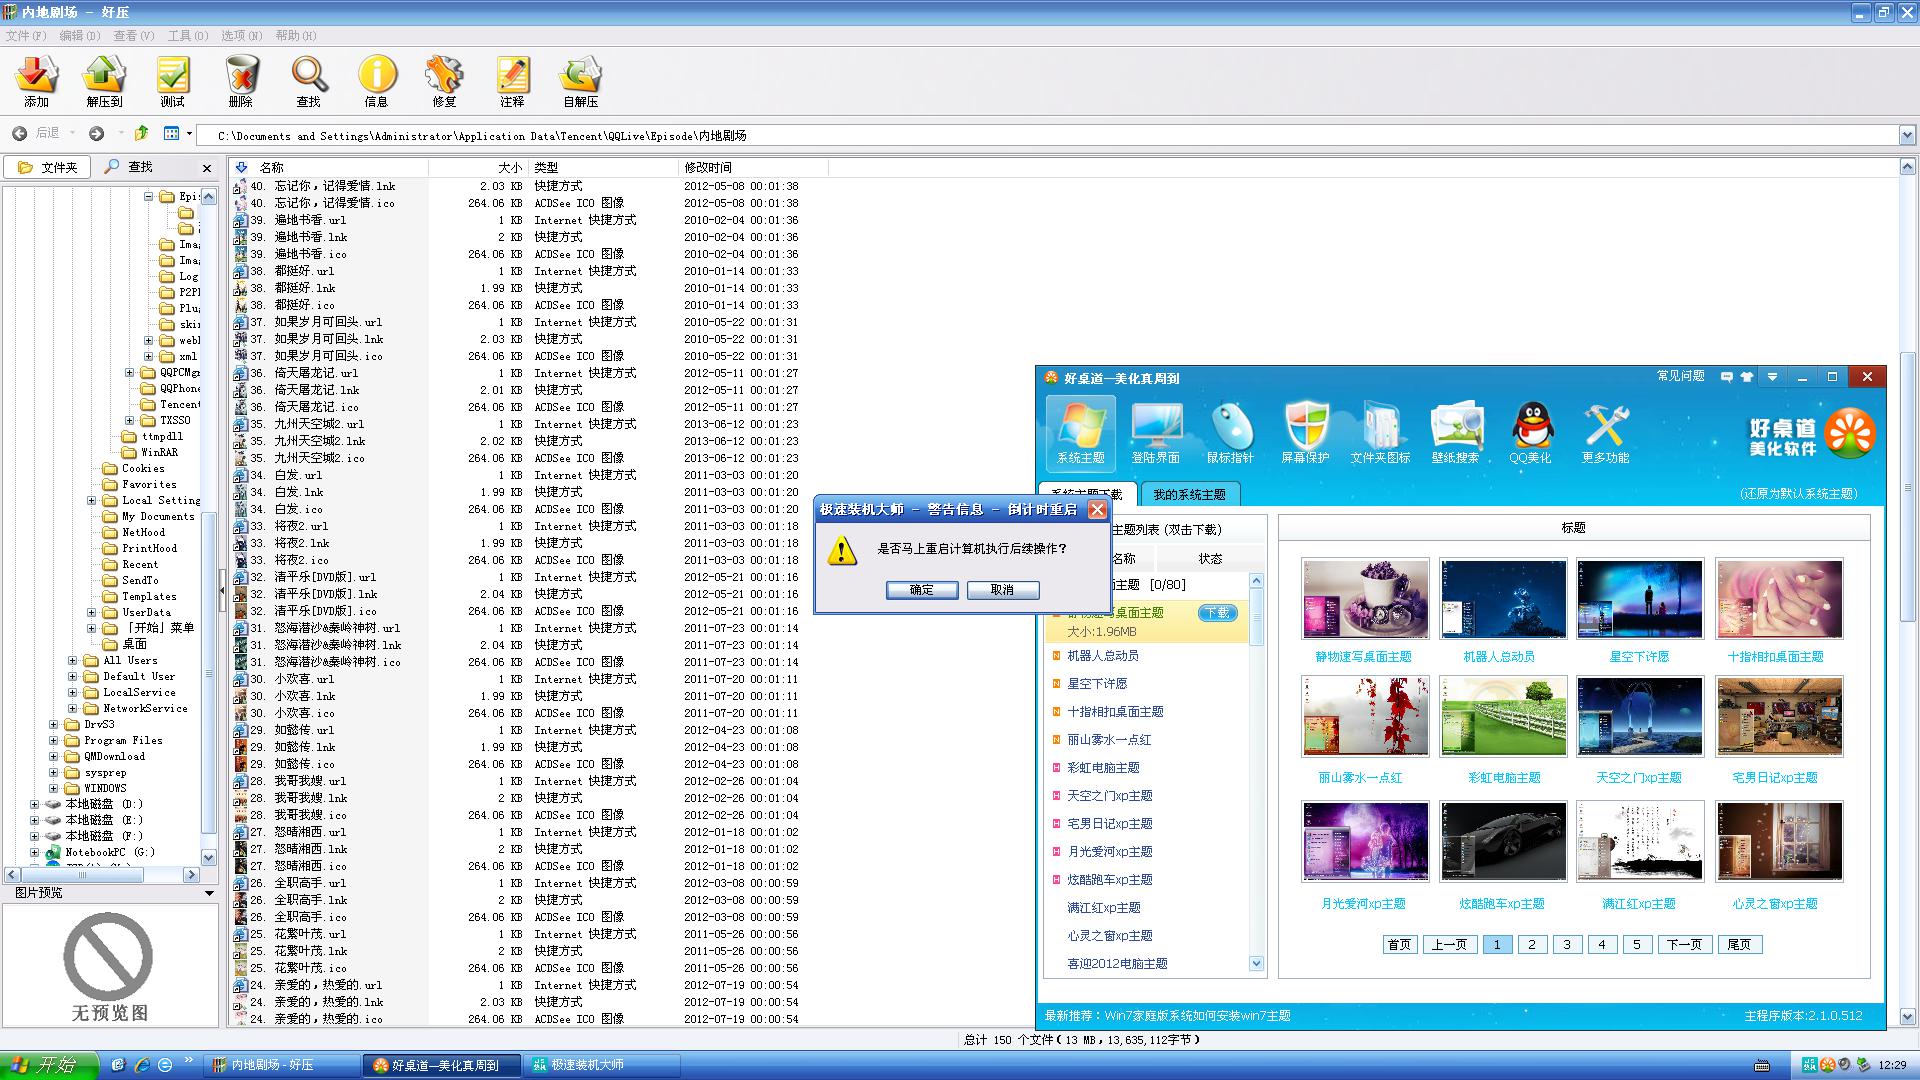Open 更多功能 tools icon in 好桌道
The image size is (1920, 1080).
tap(1605, 432)
